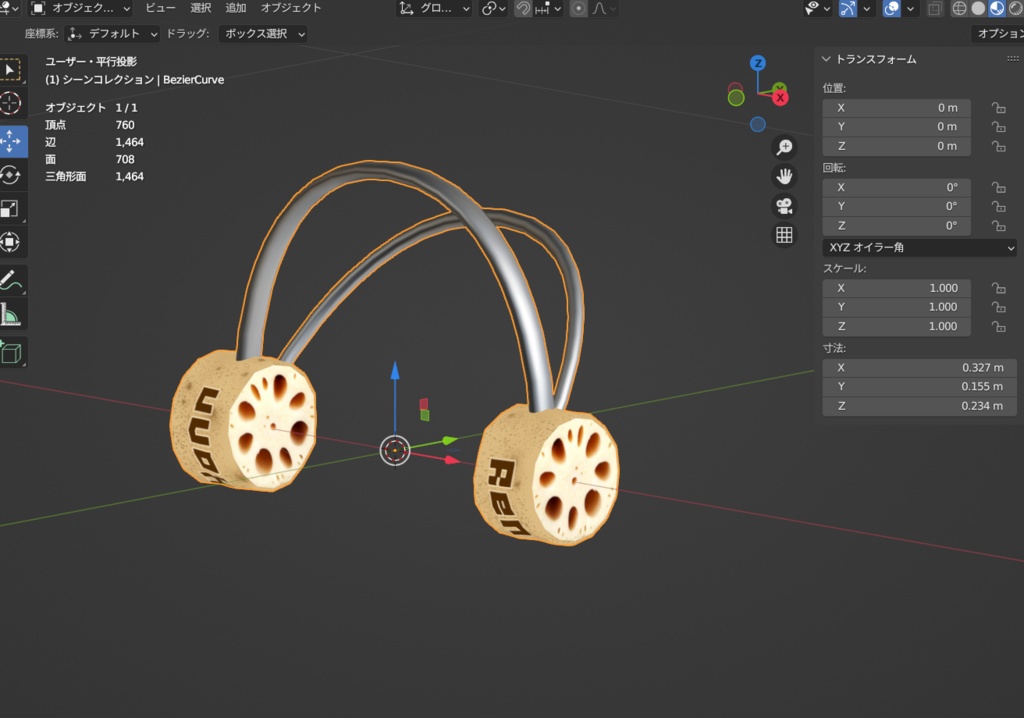Image resolution: width=1024 pixels, height=718 pixels.
Task: Click the zoom magnifier viewport button
Action: [784, 147]
